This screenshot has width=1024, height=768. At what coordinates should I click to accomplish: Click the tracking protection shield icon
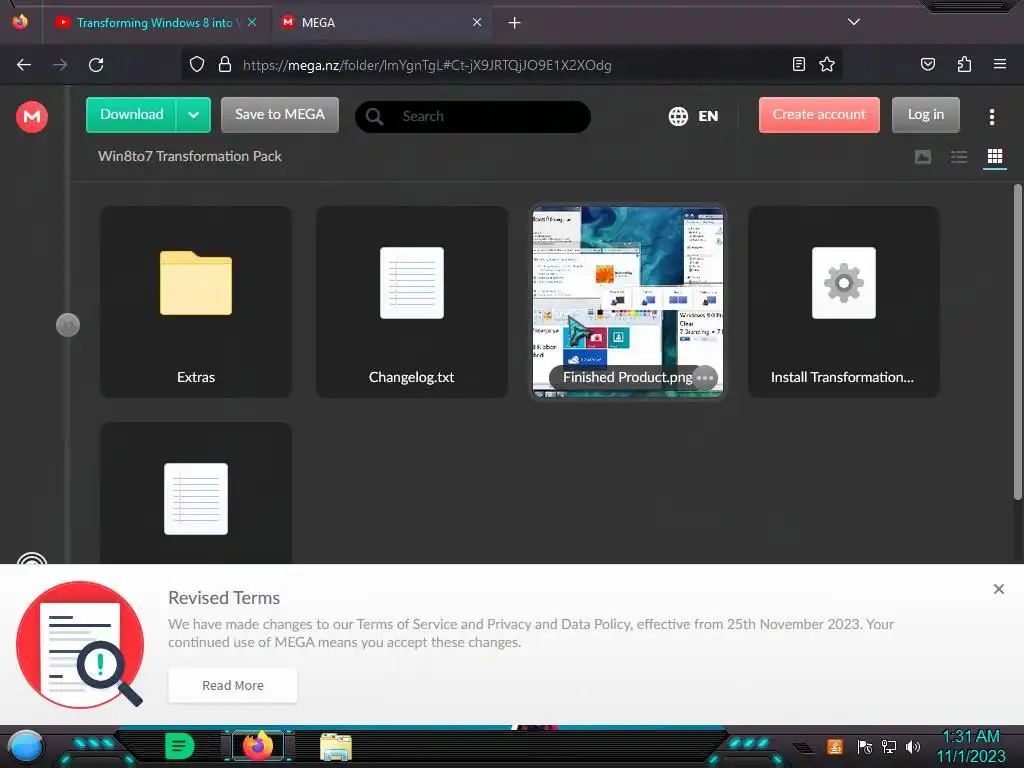197,65
